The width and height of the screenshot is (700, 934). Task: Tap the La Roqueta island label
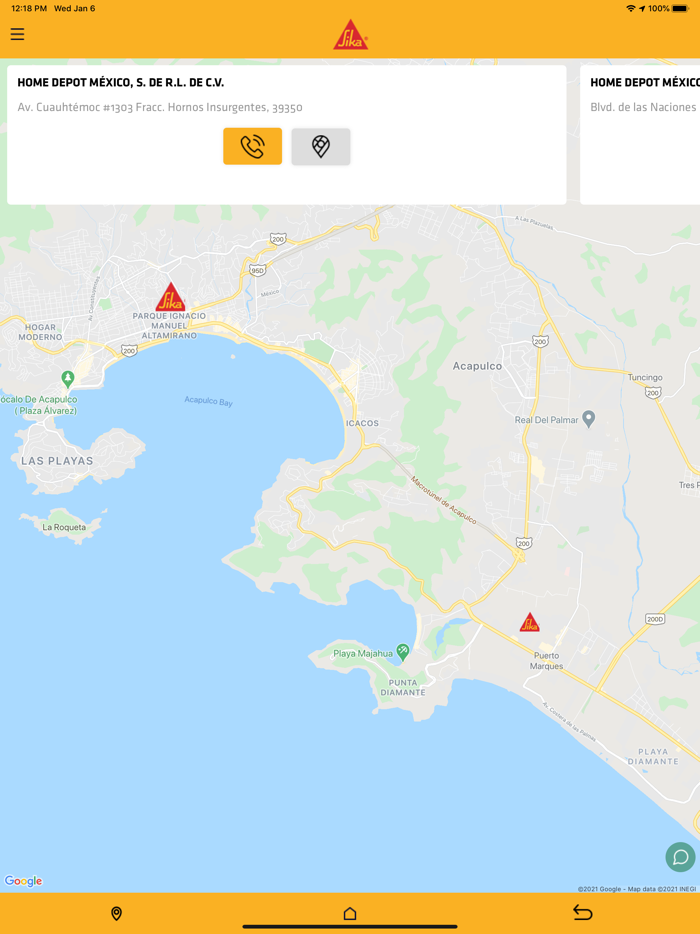(64, 527)
